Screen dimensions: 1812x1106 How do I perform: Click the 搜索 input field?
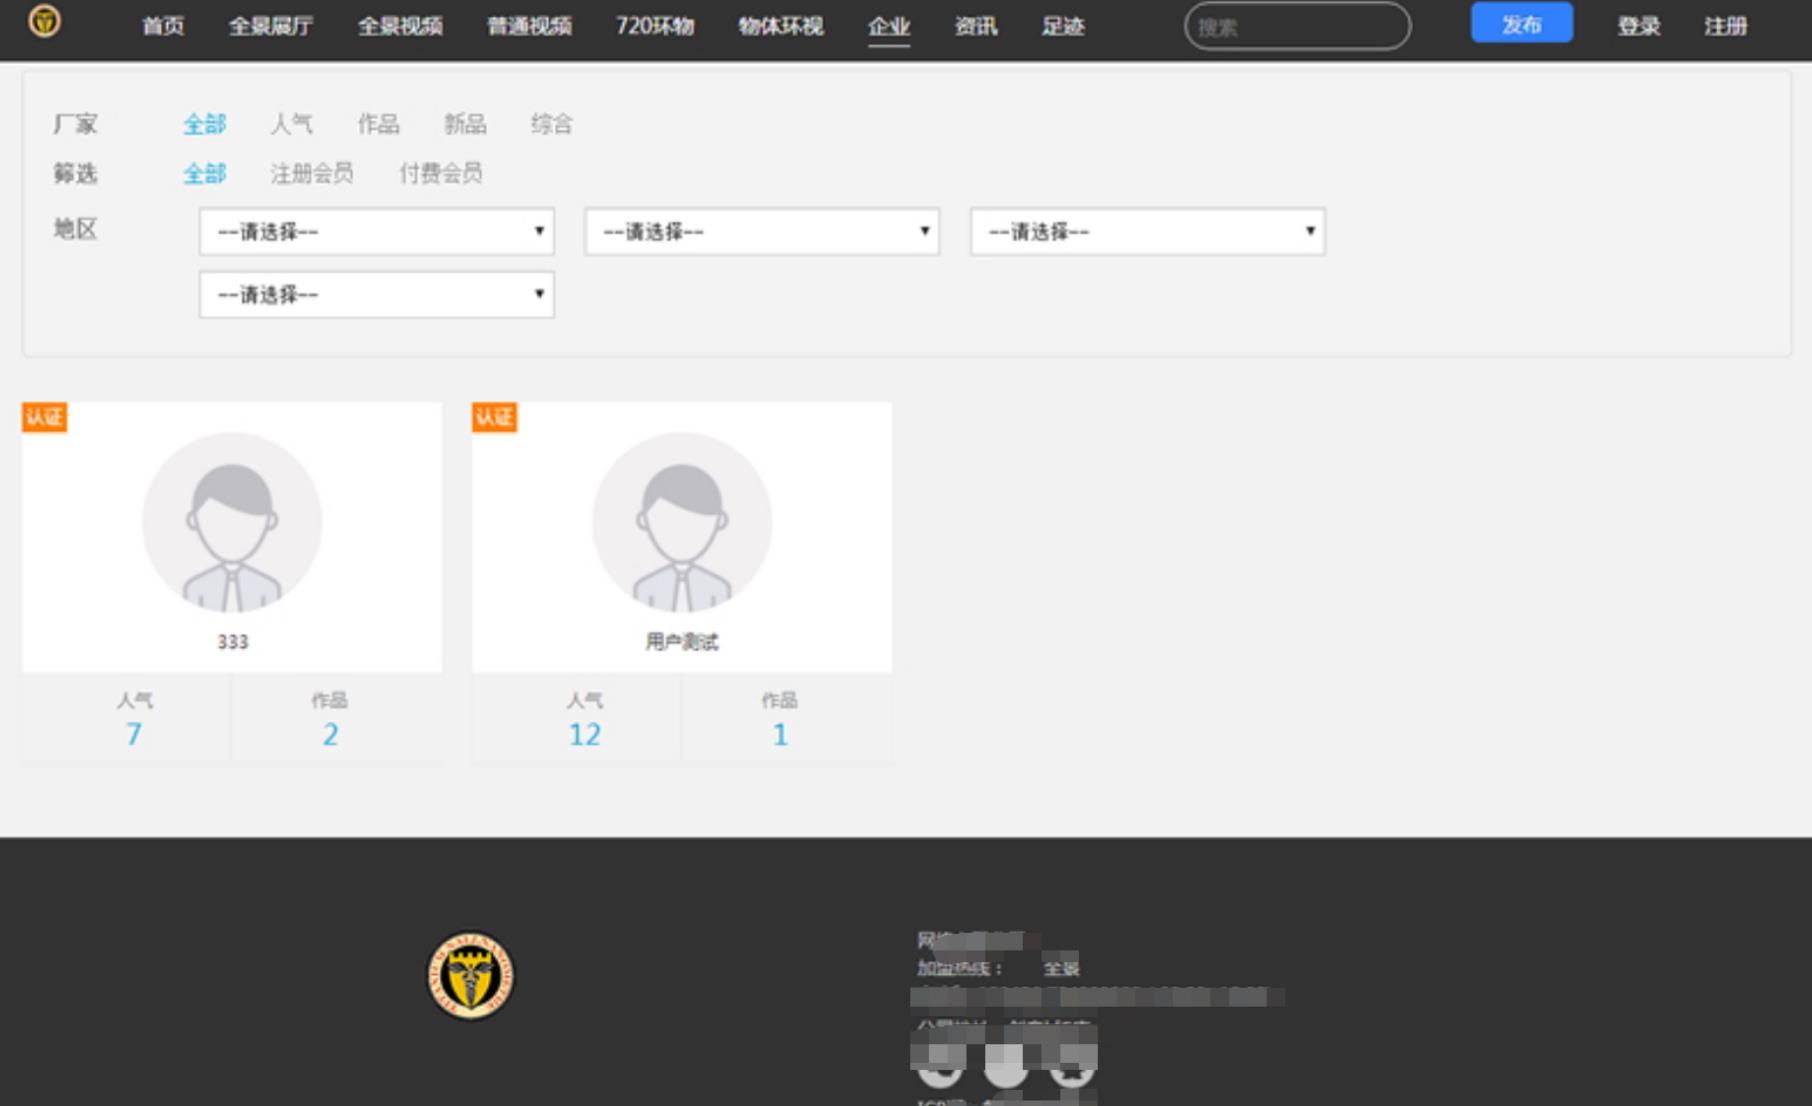coord(1297,27)
